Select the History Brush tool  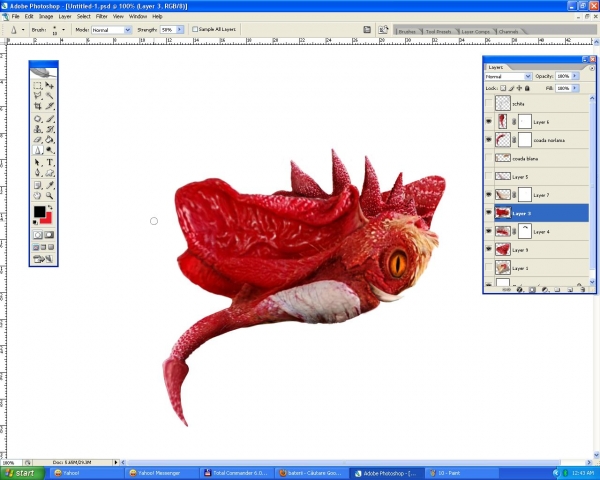pos(49,129)
